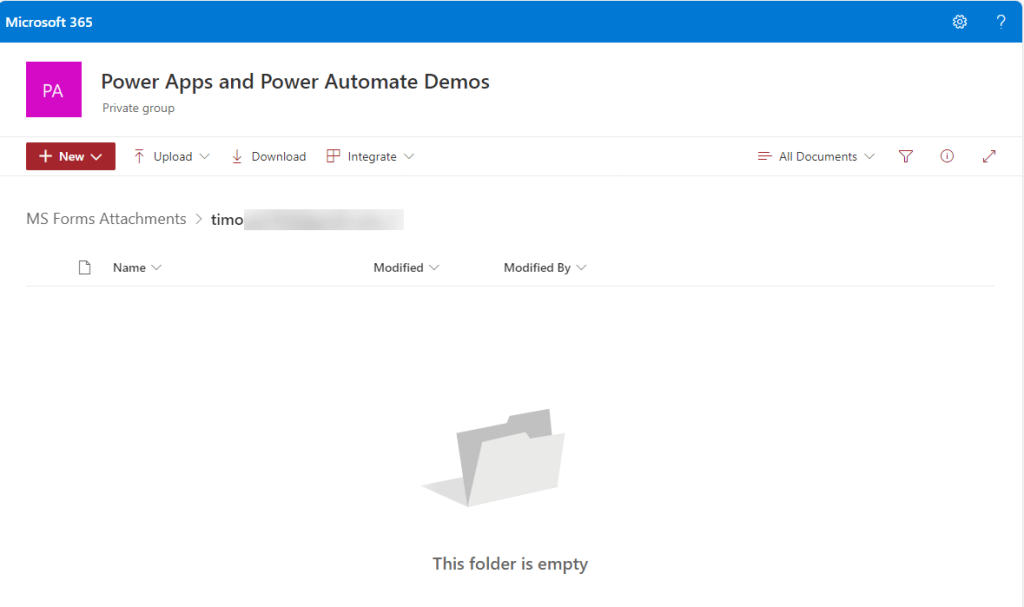Click the PA site logo tile
This screenshot has height=607, width=1024.
(53, 90)
